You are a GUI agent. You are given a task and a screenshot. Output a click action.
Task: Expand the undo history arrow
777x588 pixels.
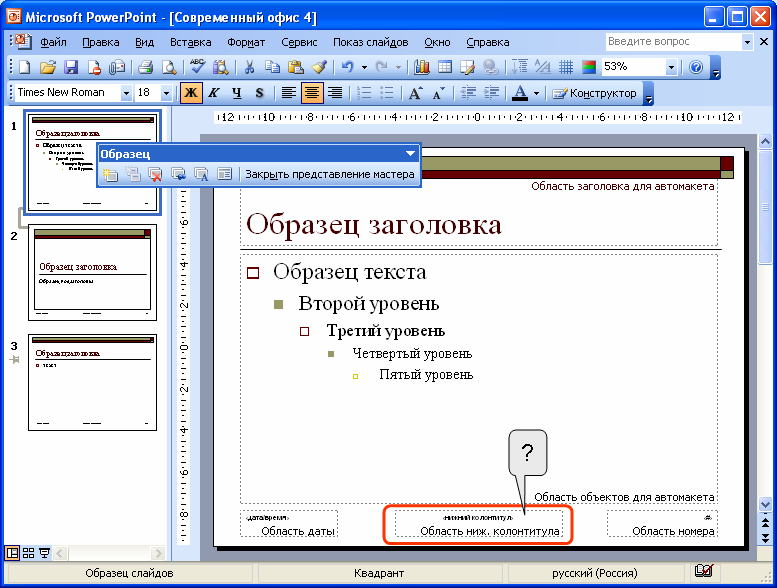(x=365, y=67)
